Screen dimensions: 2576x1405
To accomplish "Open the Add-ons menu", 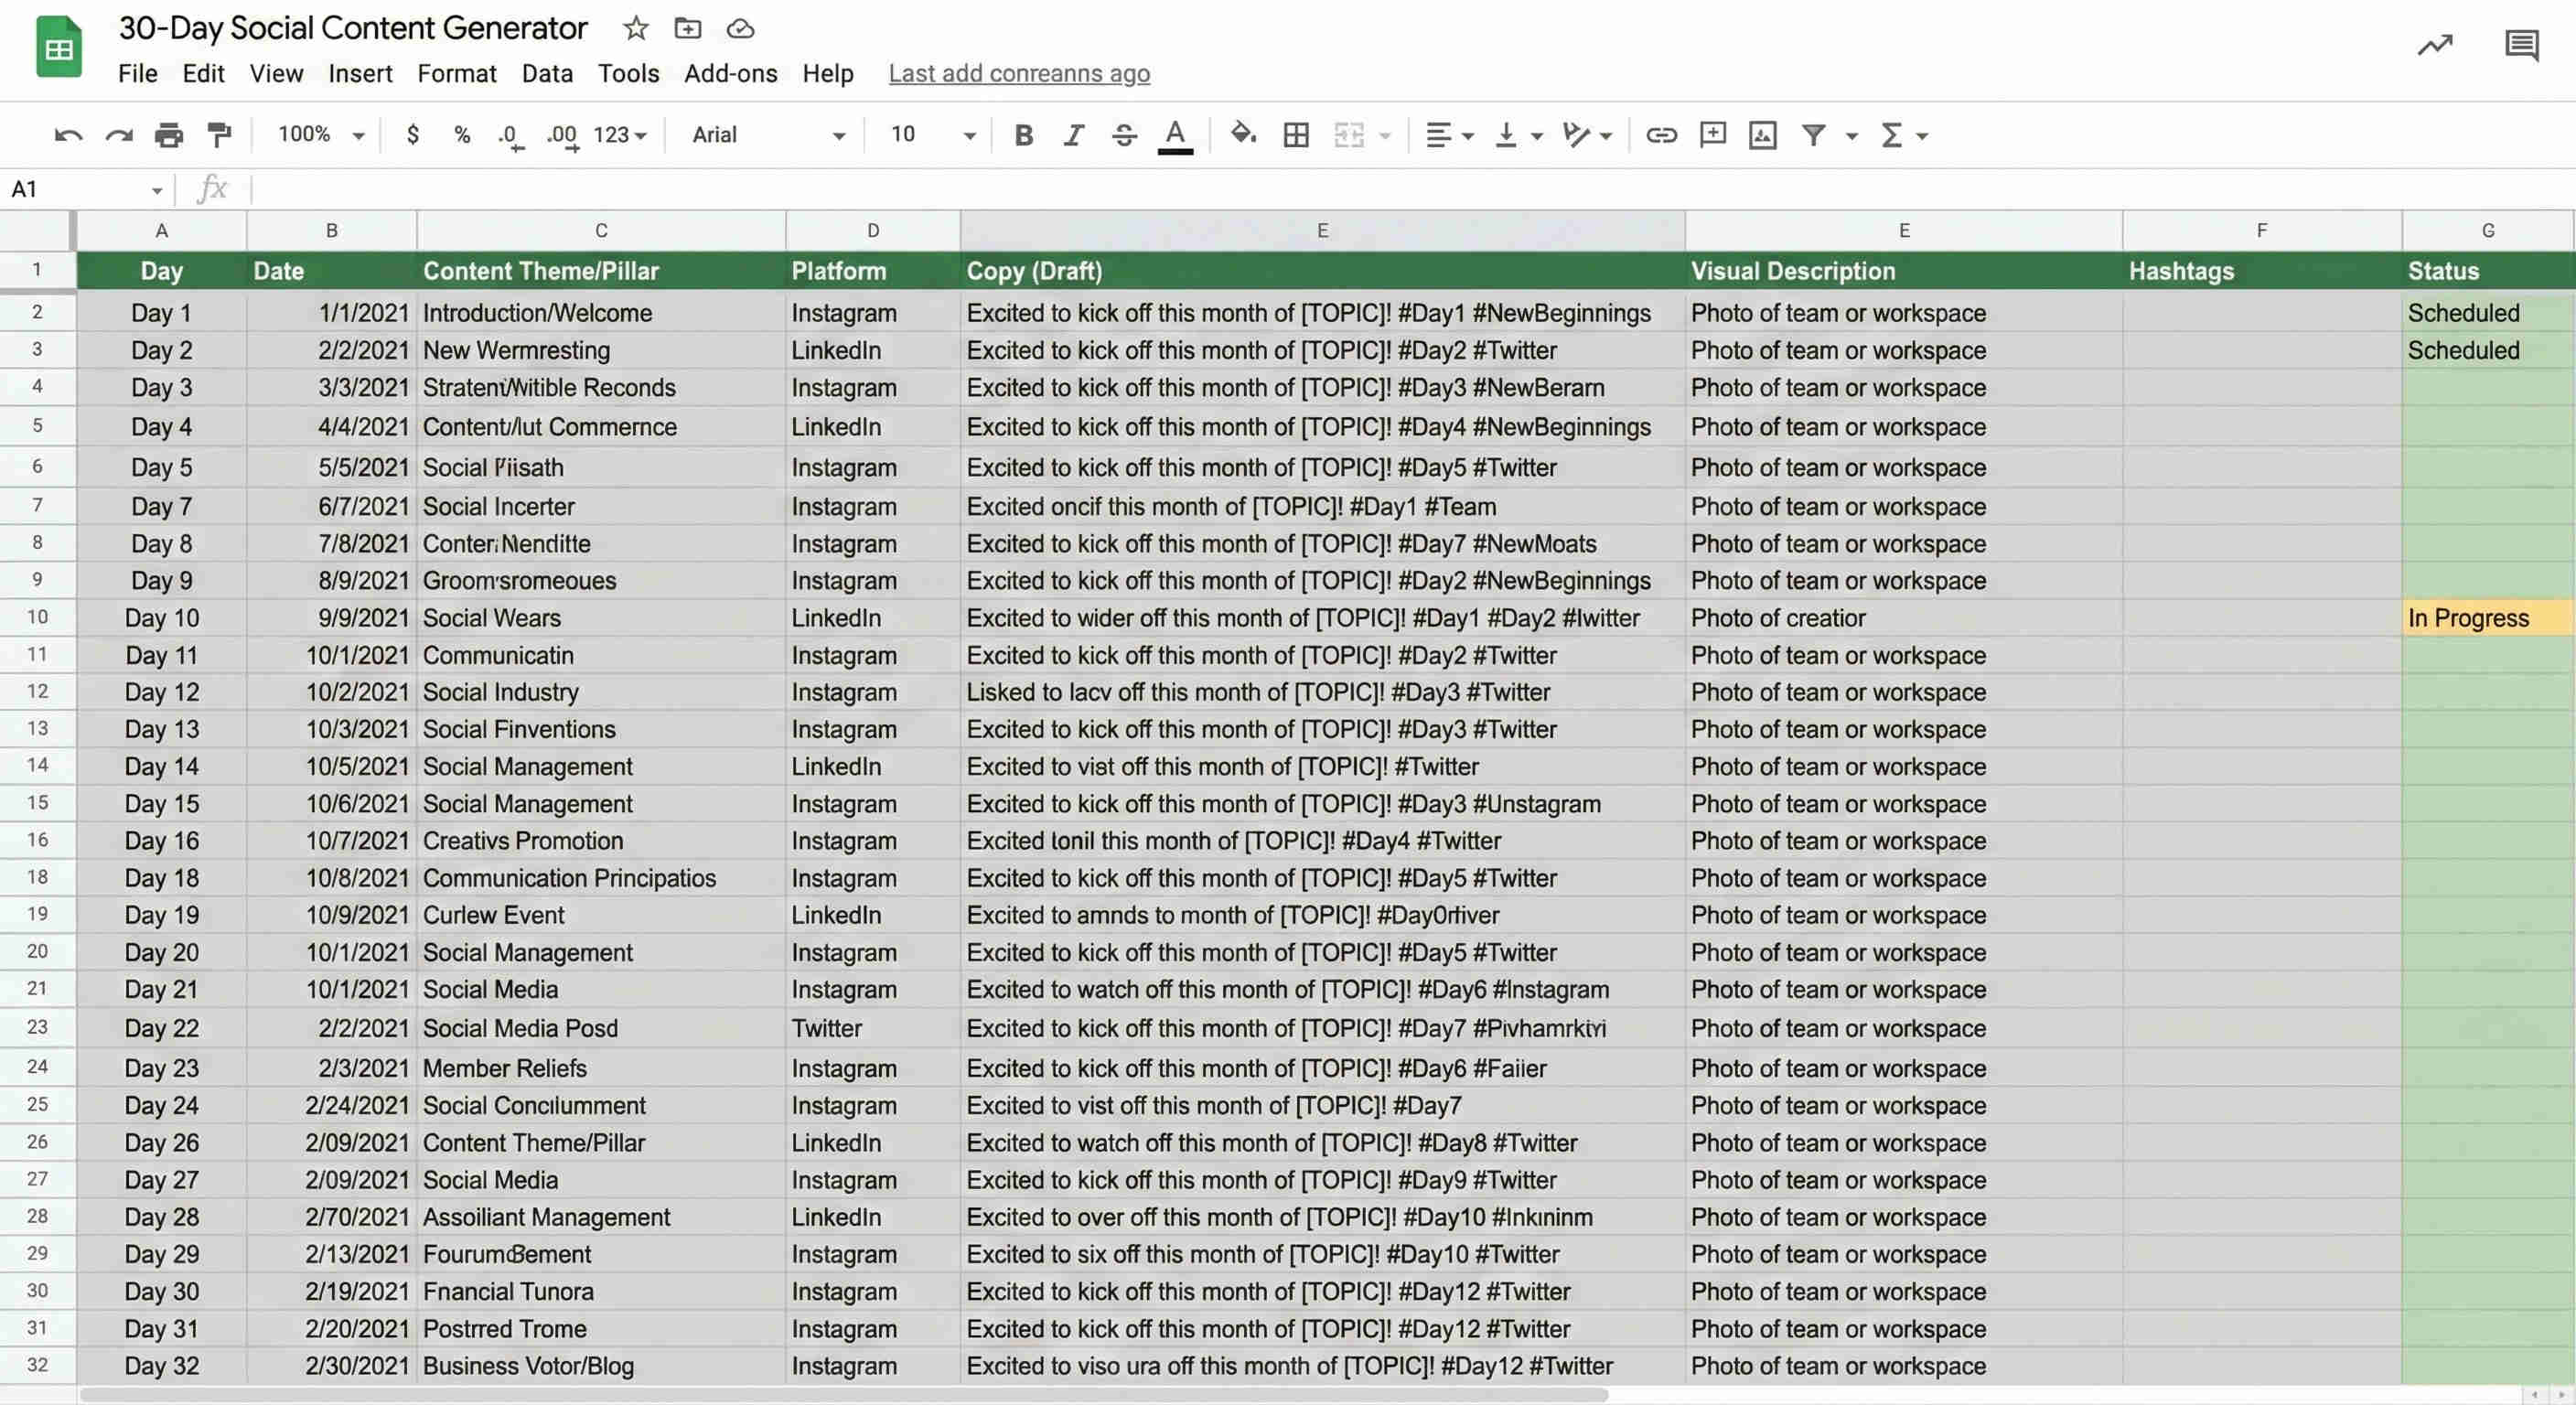I will pos(731,73).
